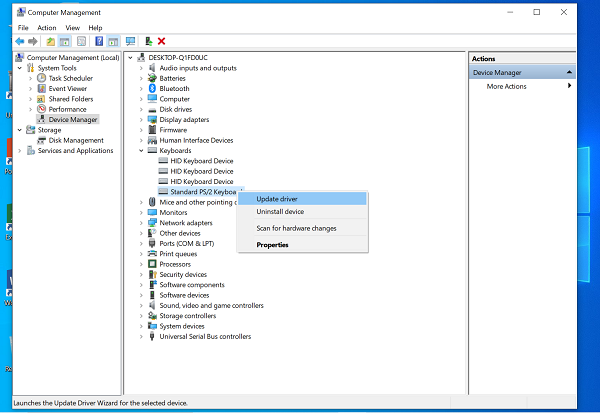Select Event Viewer in System Tools
The width and height of the screenshot is (600, 413).
point(68,88)
